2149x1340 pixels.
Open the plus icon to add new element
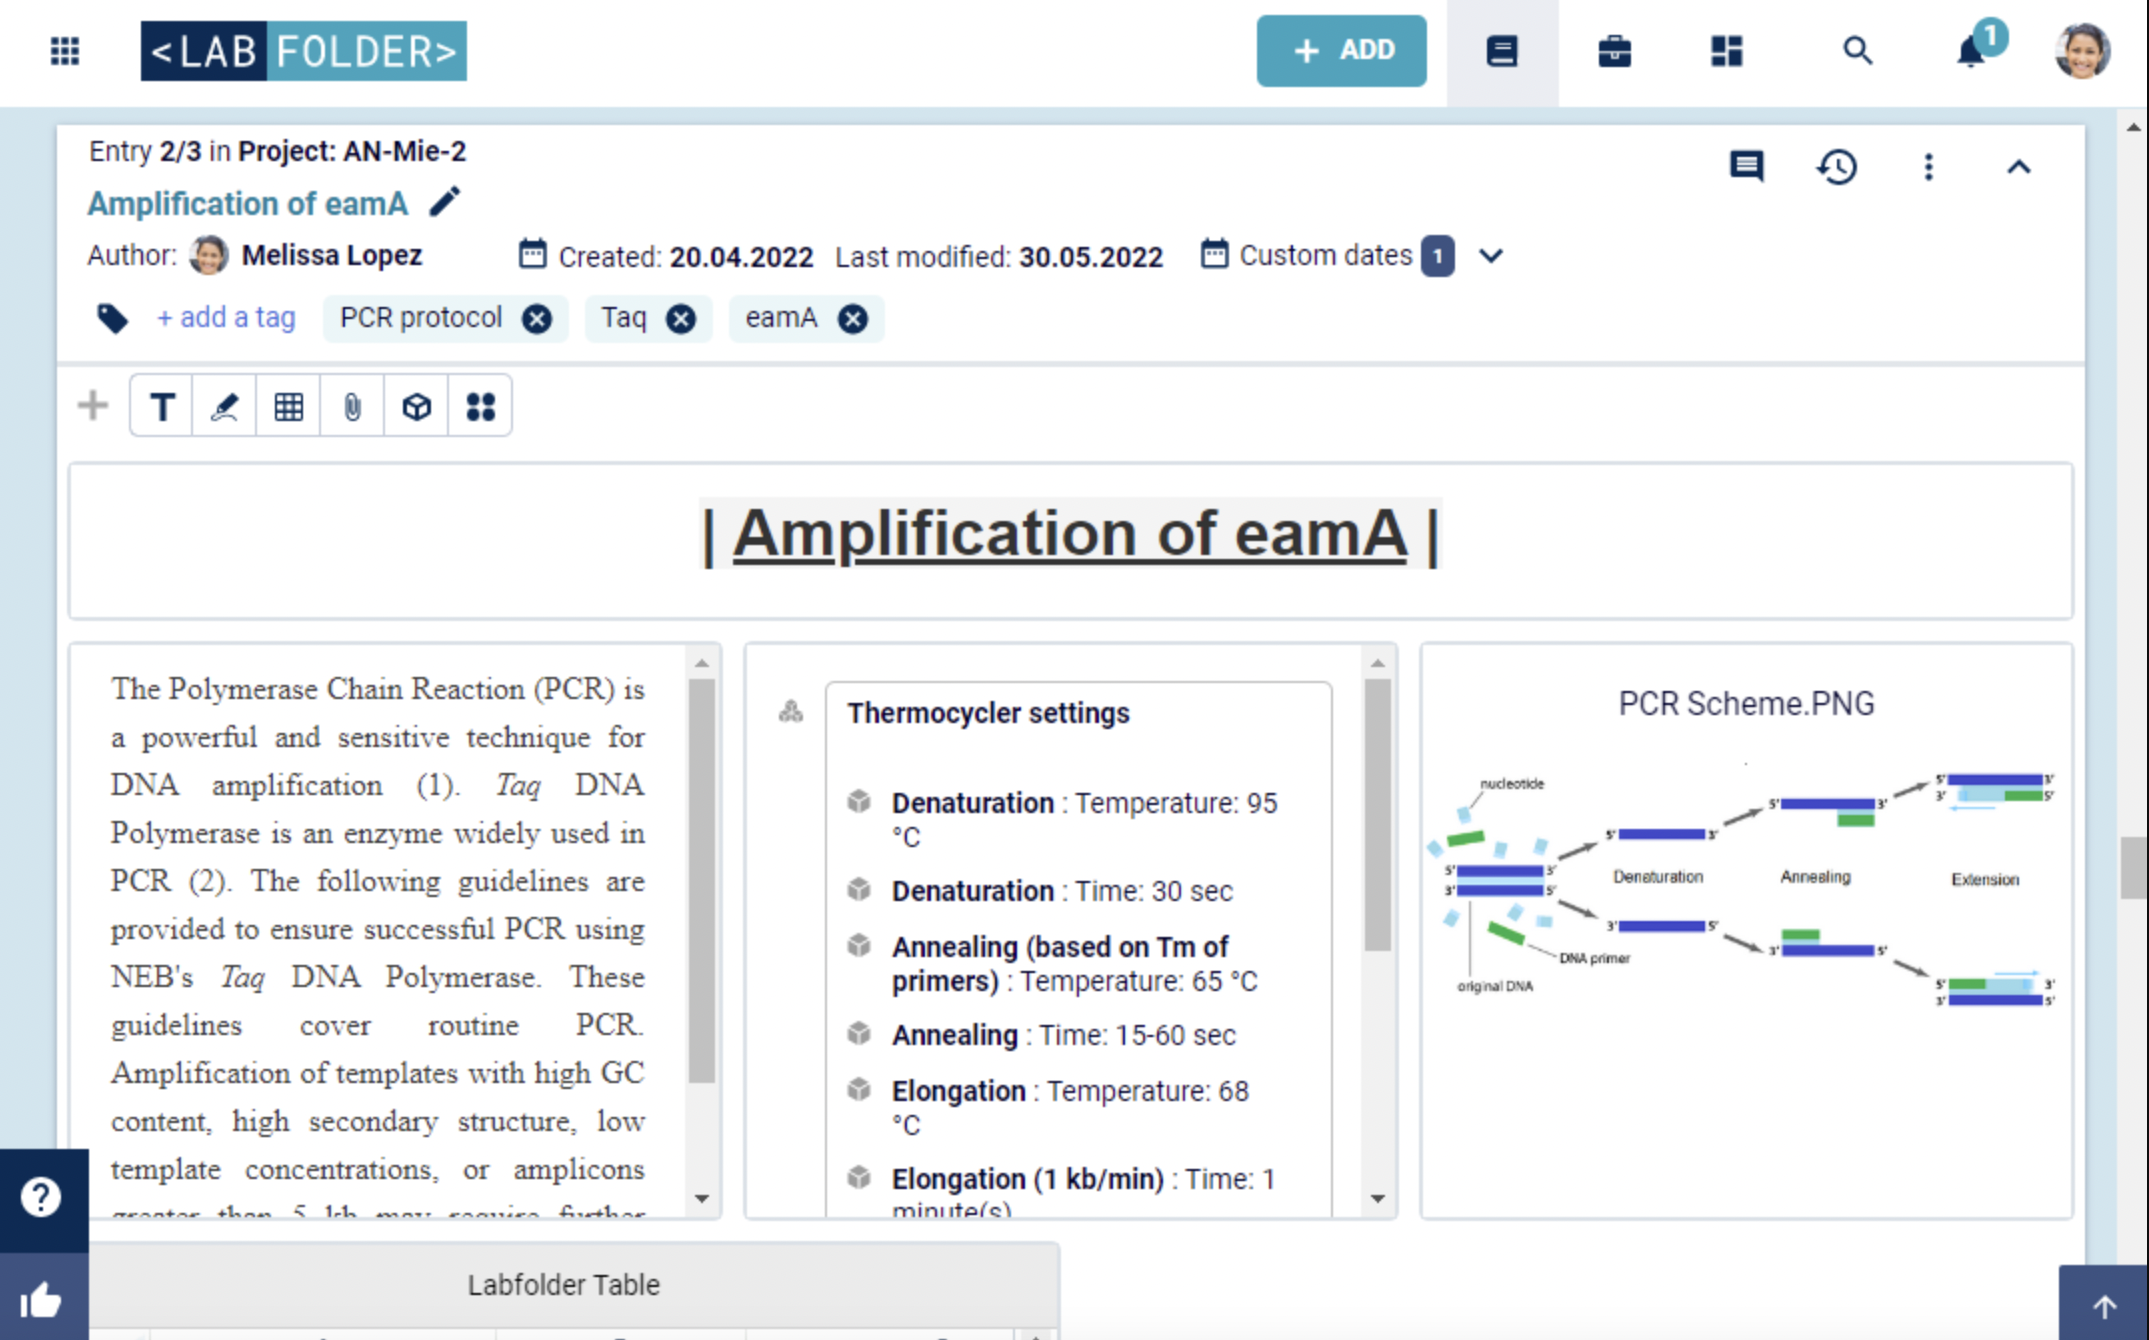(91, 405)
